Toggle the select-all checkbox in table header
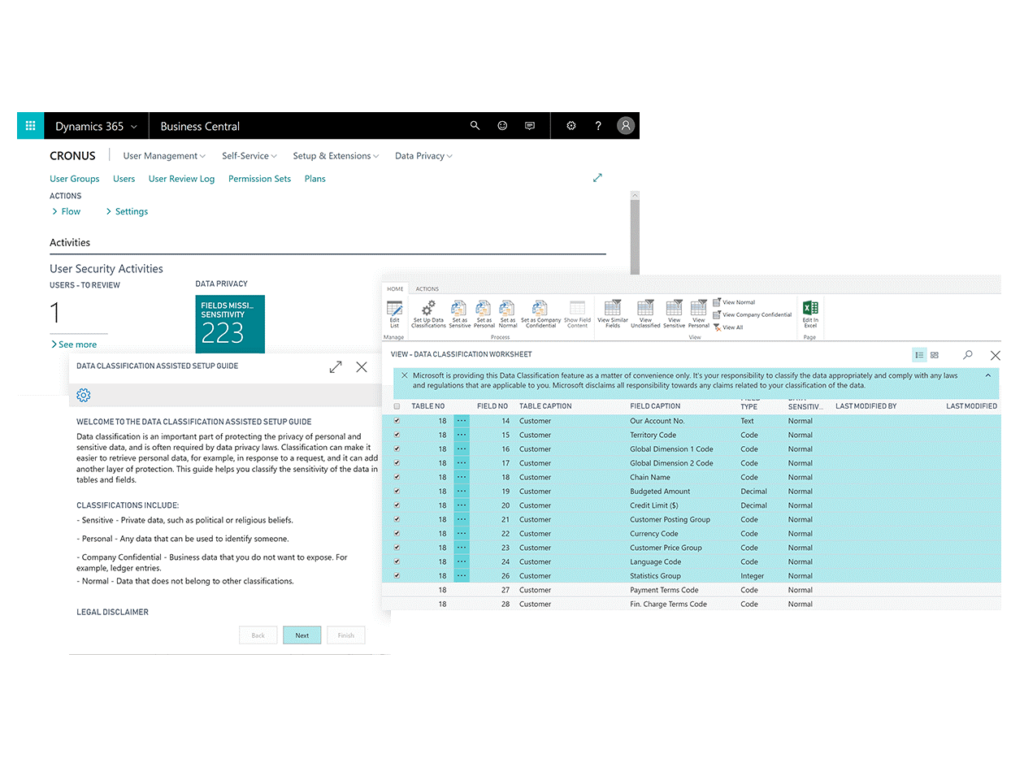Viewport: 1024px width, 767px height. [x=397, y=407]
